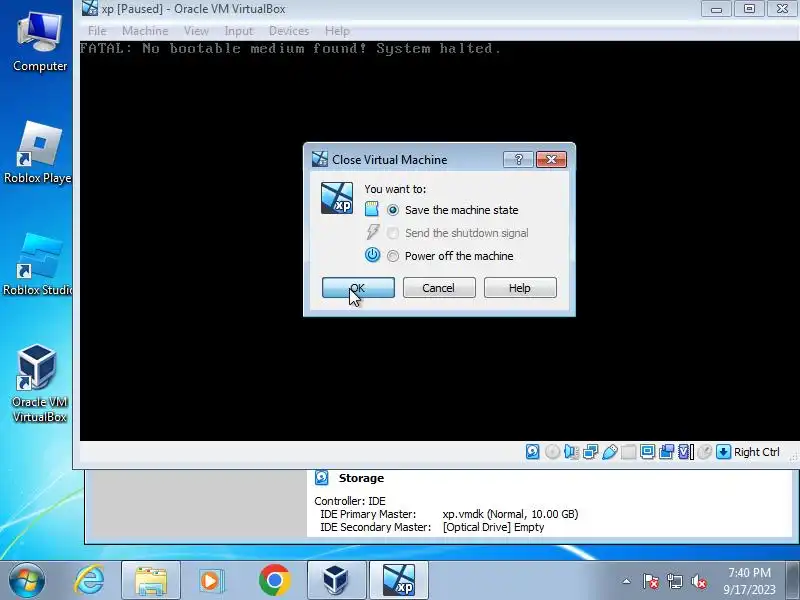
Task: Click the shared folders status icon
Action: [629, 452]
